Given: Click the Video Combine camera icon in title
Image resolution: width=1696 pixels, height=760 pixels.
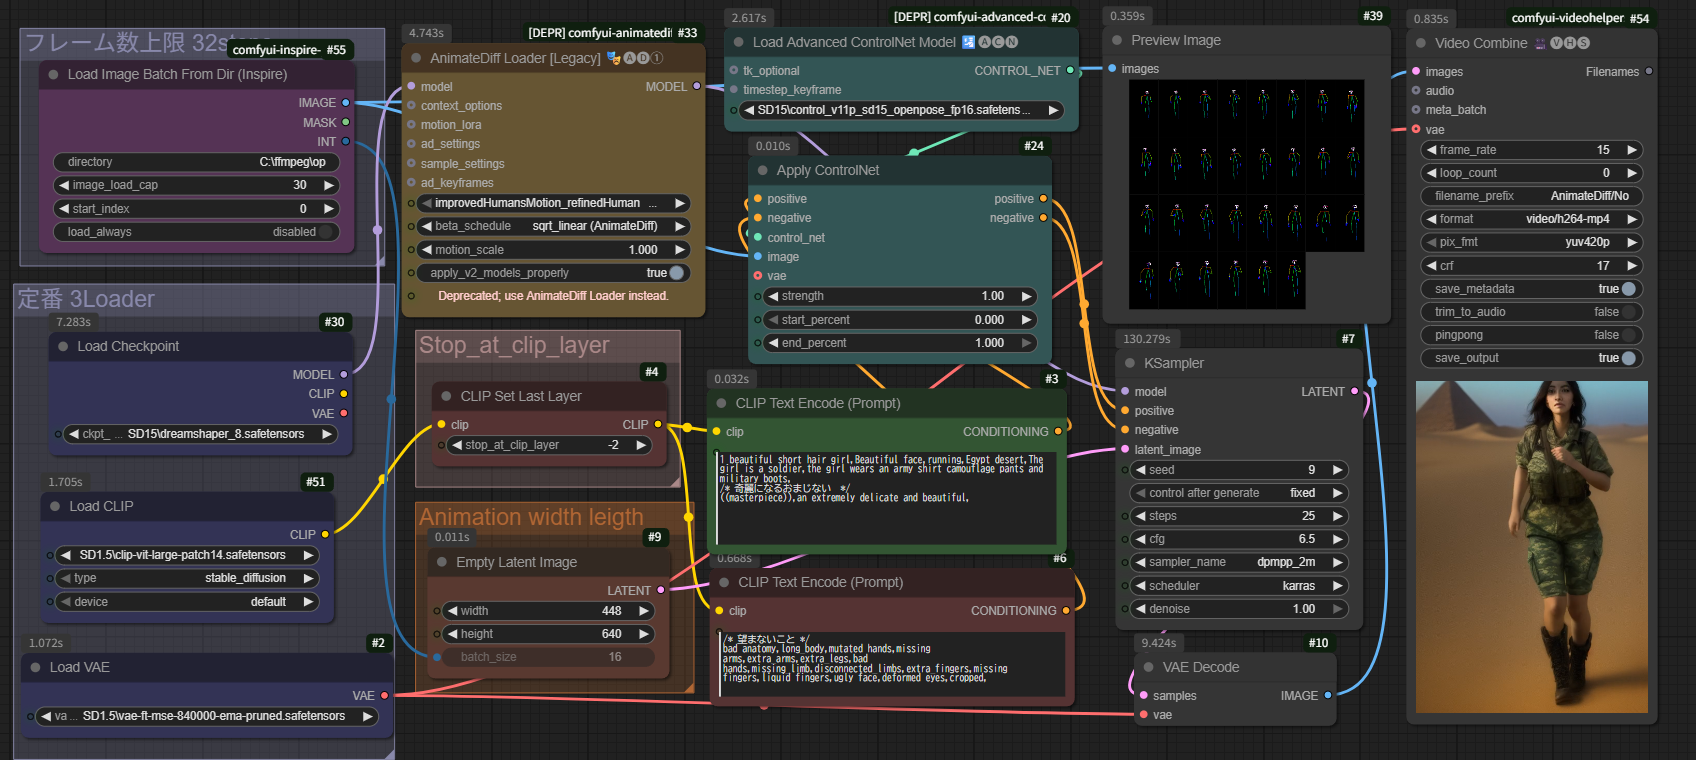Looking at the screenshot, I should (1540, 43).
